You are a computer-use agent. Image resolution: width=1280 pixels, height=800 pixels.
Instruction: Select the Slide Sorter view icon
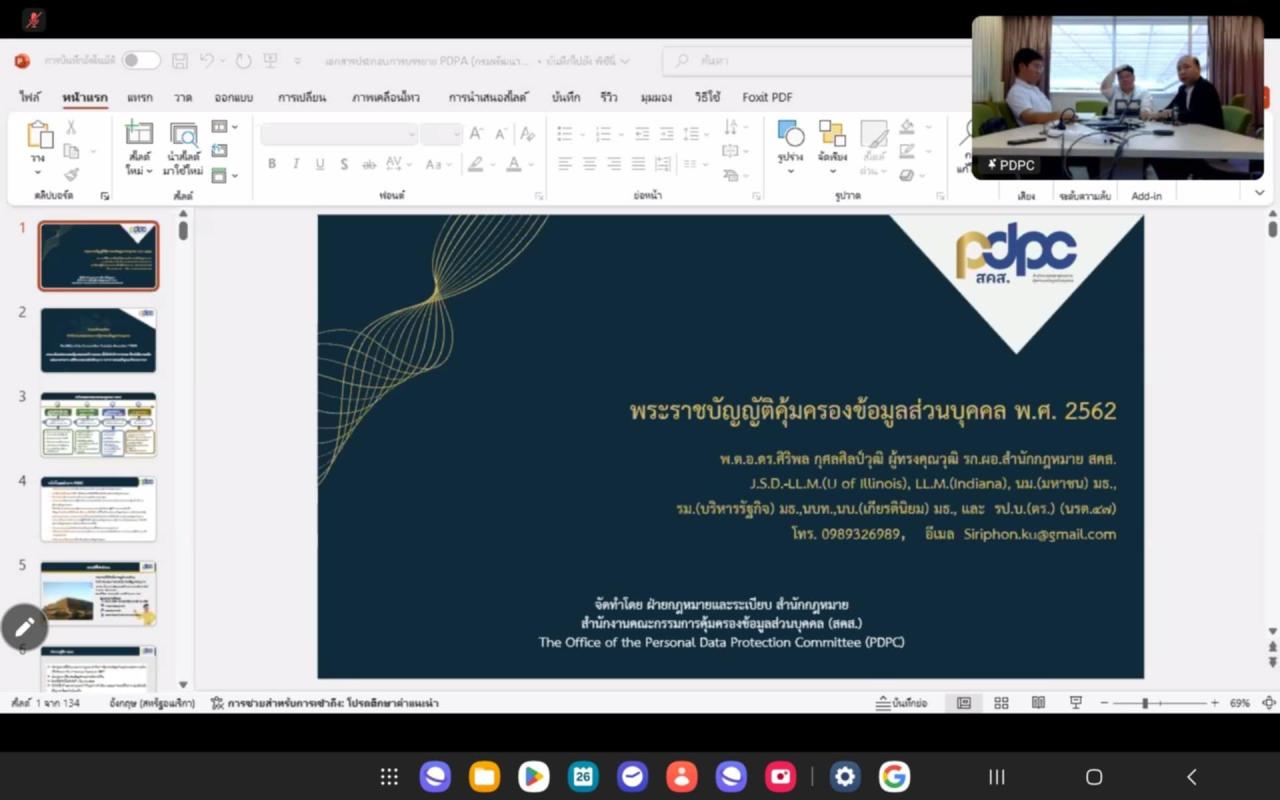coord(1001,703)
